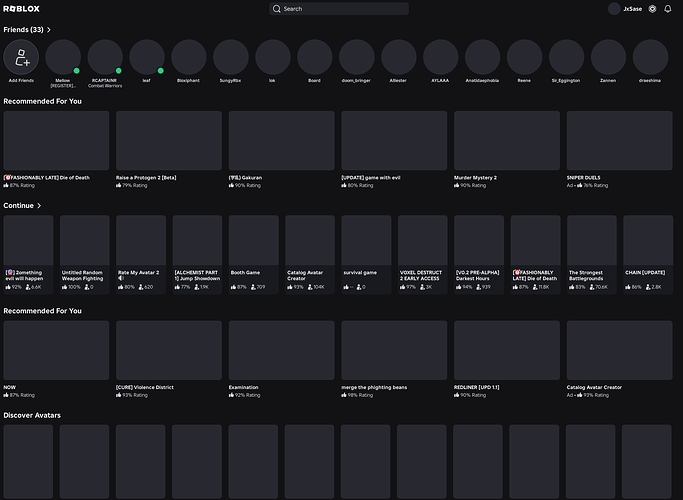
Task: Open friend Bloxiphant's avatar
Action: click(189, 57)
